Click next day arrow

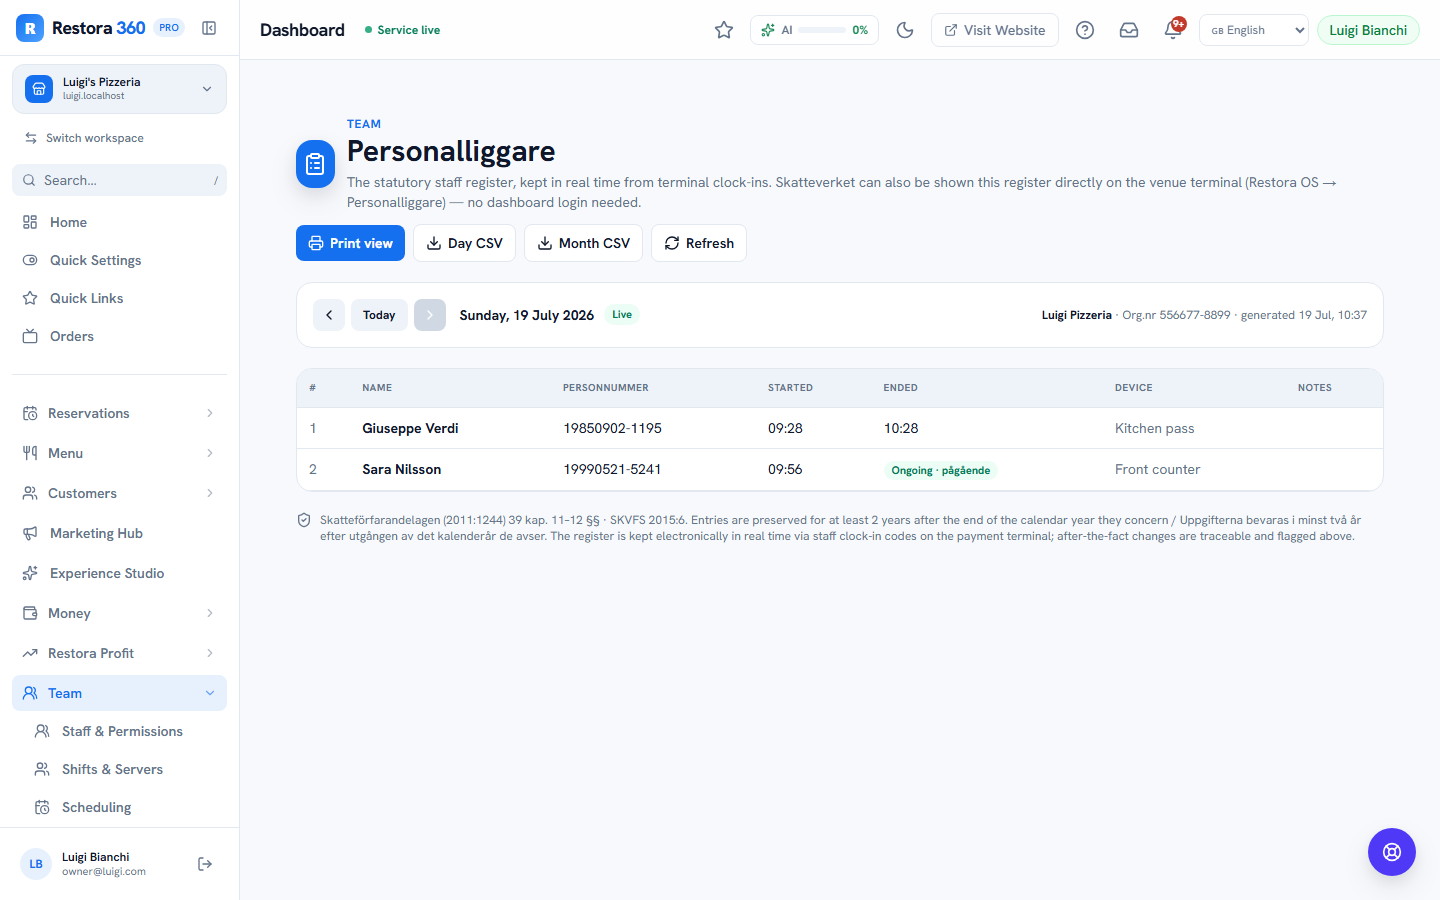(x=430, y=315)
